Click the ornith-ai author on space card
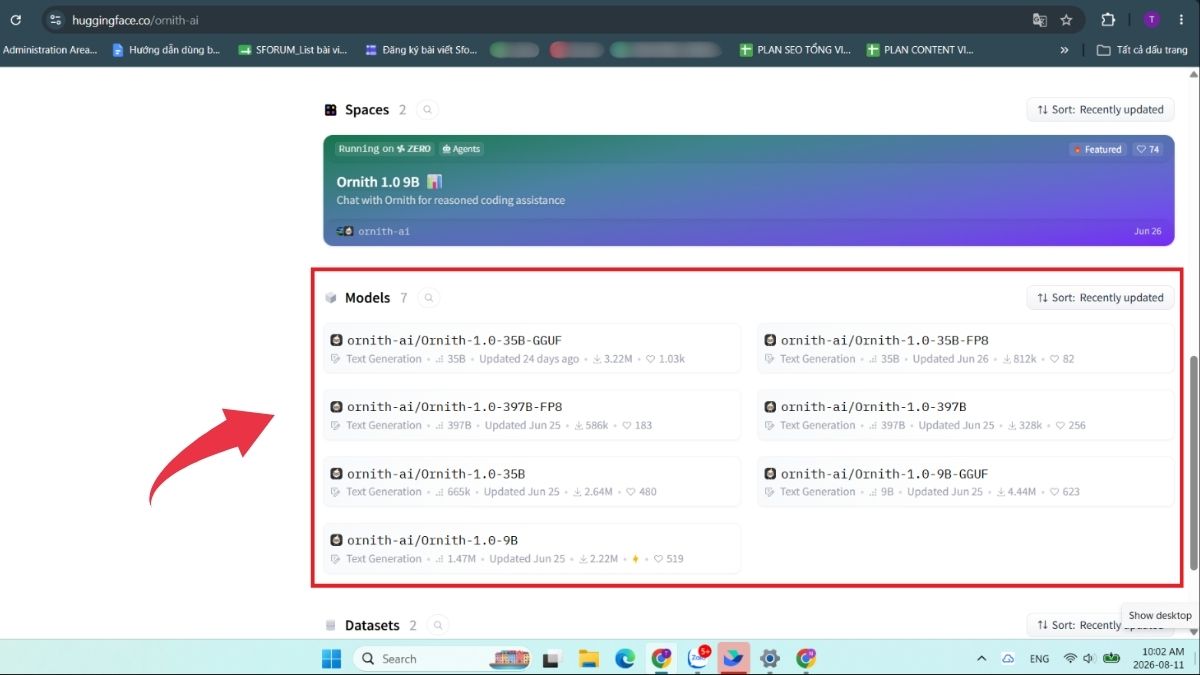This screenshot has width=1200, height=675. tap(373, 231)
